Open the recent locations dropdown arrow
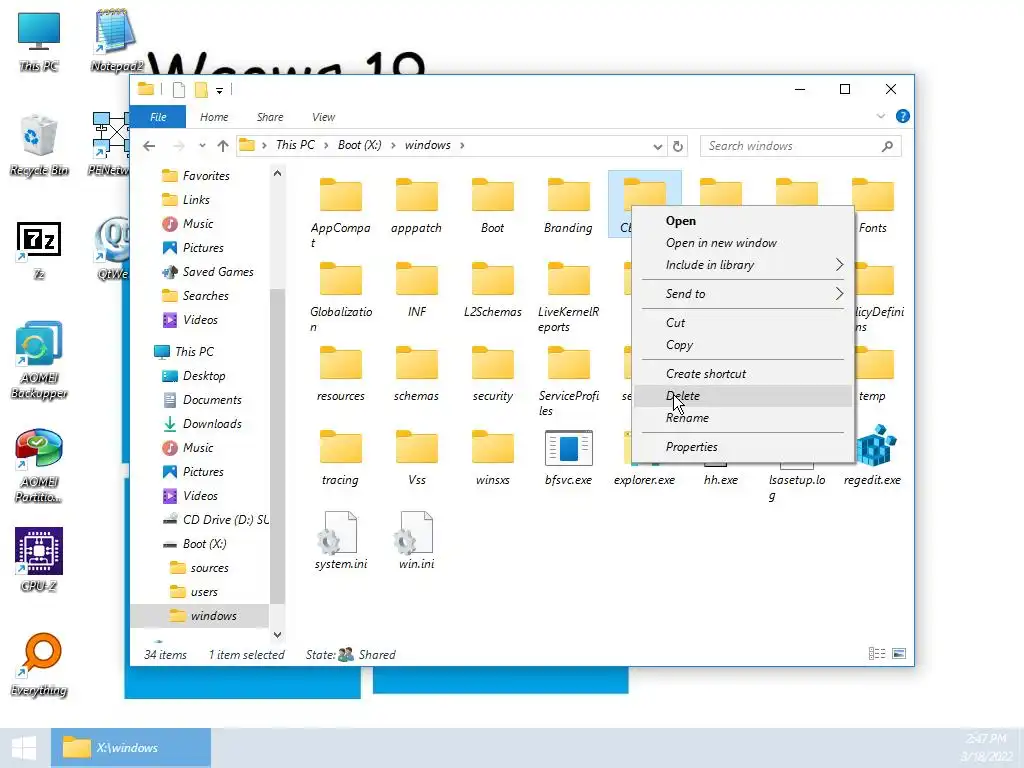 (x=202, y=146)
